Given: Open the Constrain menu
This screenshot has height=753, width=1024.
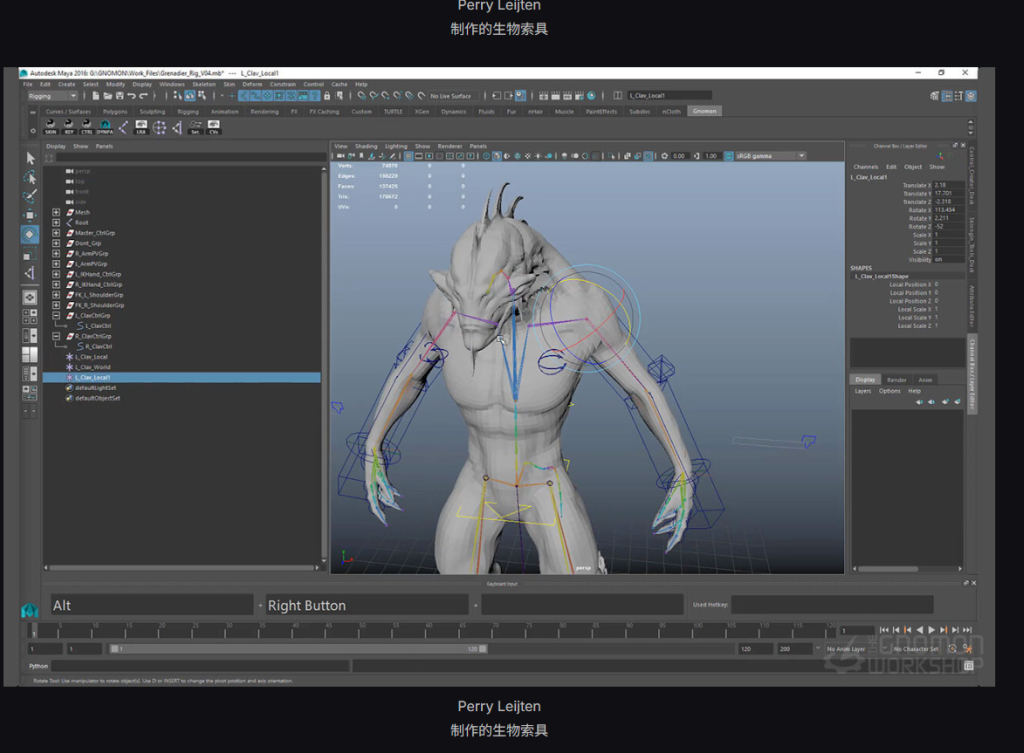Looking at the screenshot, I should point(283,84).
